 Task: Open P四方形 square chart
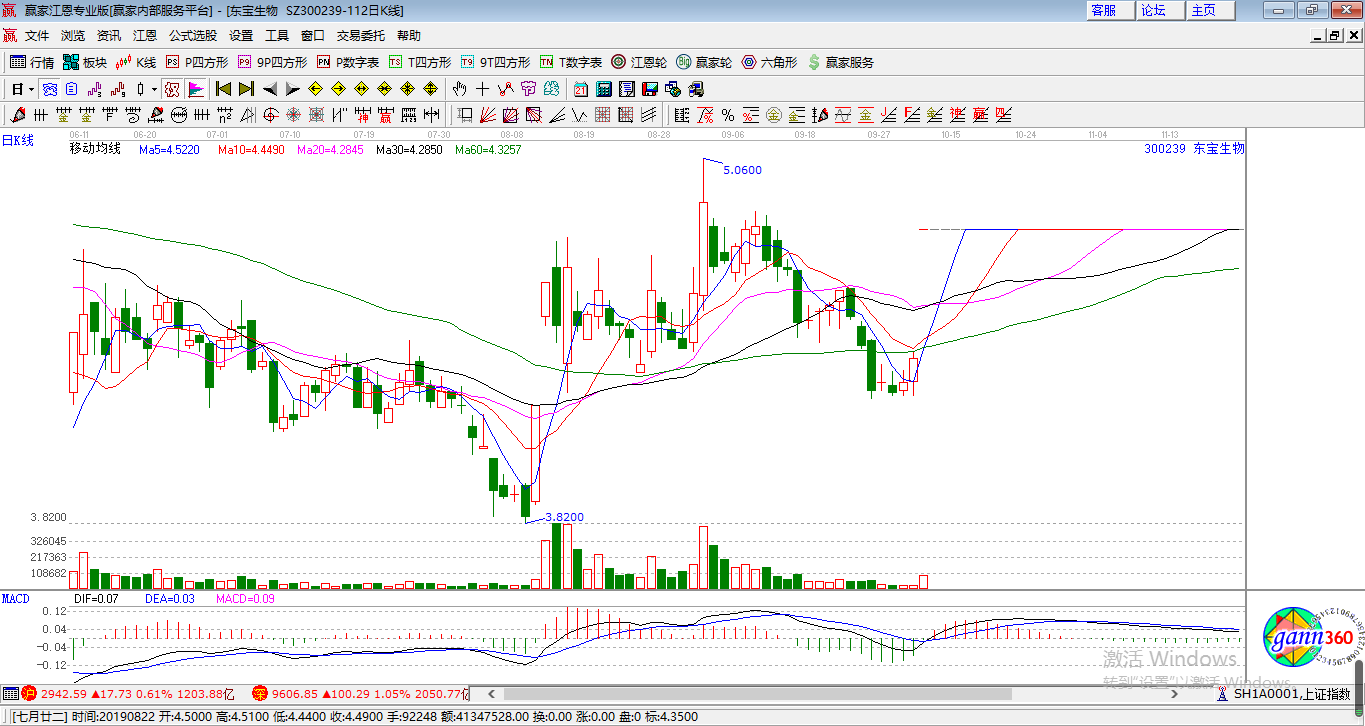(x=197, y=62)
